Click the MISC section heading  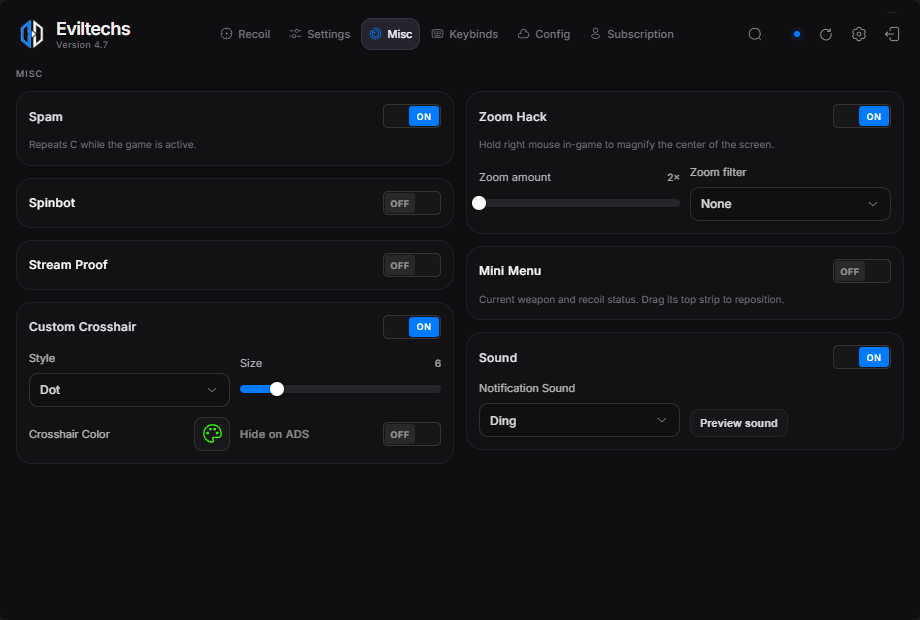point(29,74)
